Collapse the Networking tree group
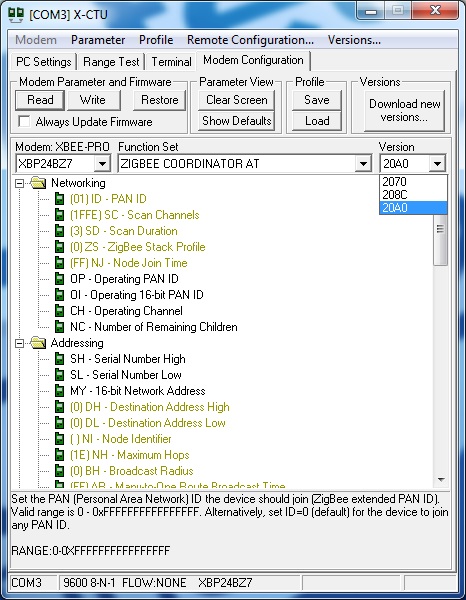The image size is (466, 600). (19, 184)
